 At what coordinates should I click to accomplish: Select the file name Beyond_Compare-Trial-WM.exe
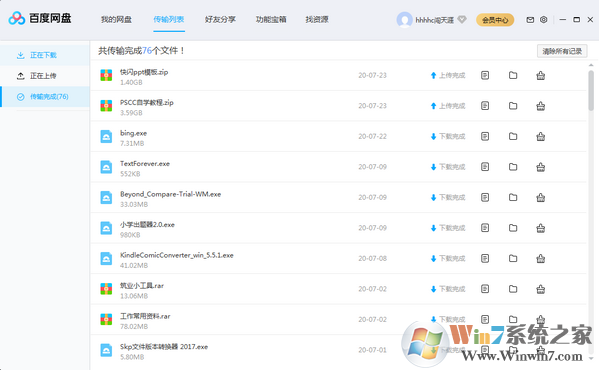[x=170, y=194]
